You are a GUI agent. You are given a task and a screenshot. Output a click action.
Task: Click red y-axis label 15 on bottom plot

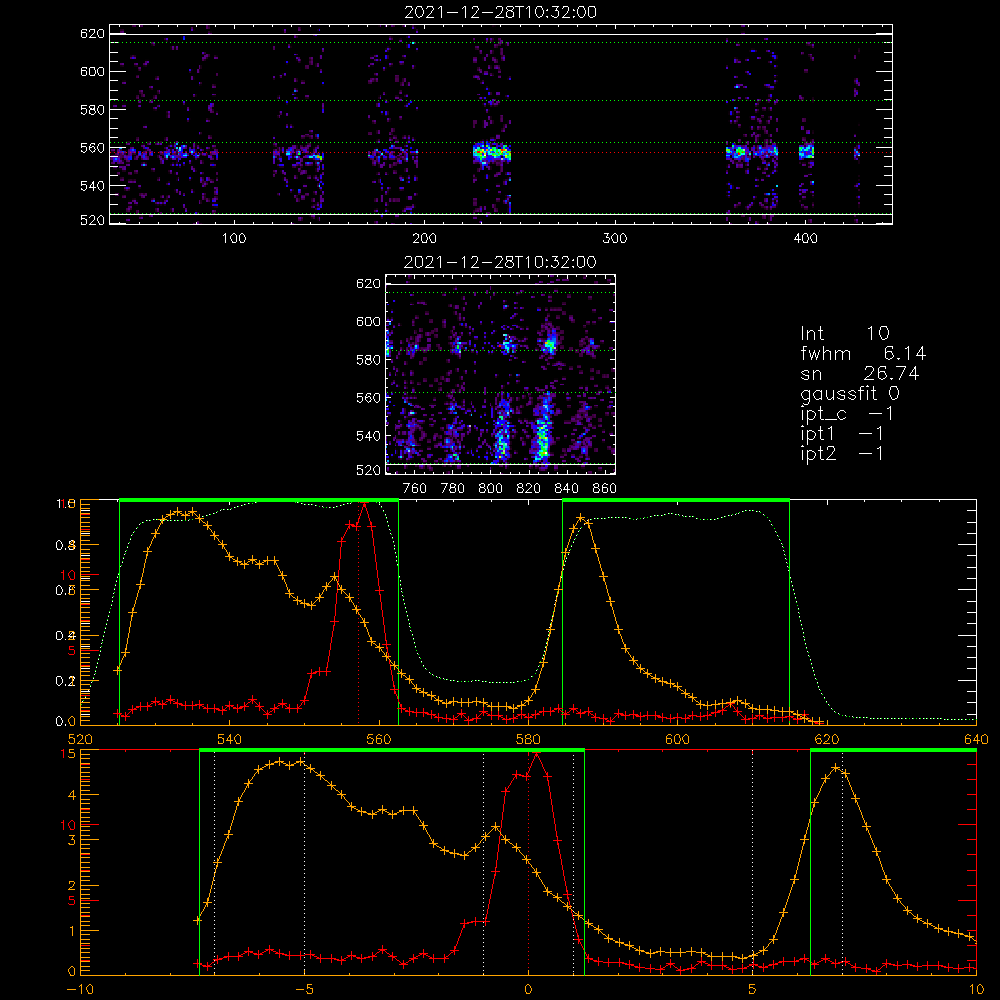68,753
